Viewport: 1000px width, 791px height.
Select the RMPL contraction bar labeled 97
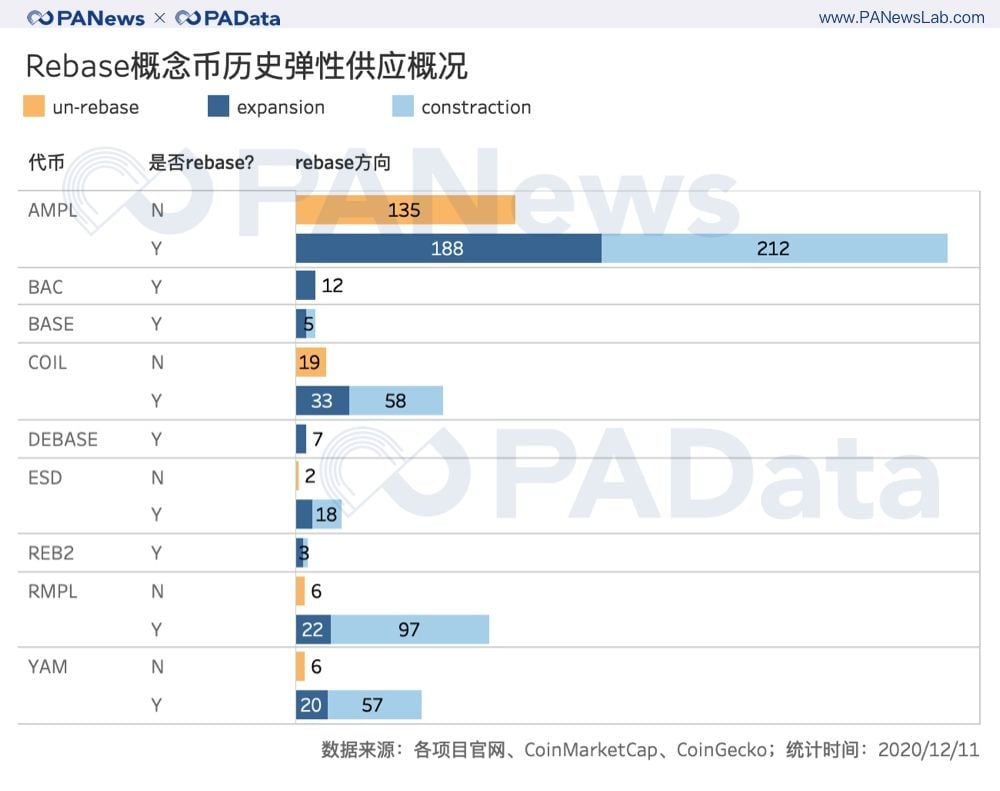click(x=409, y=629)
